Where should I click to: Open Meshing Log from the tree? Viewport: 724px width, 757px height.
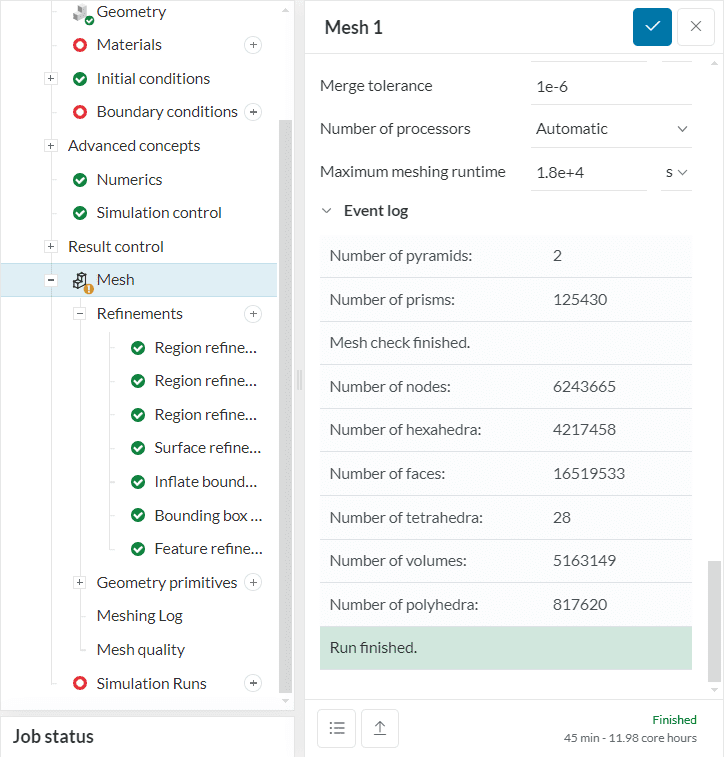[139, 616]
